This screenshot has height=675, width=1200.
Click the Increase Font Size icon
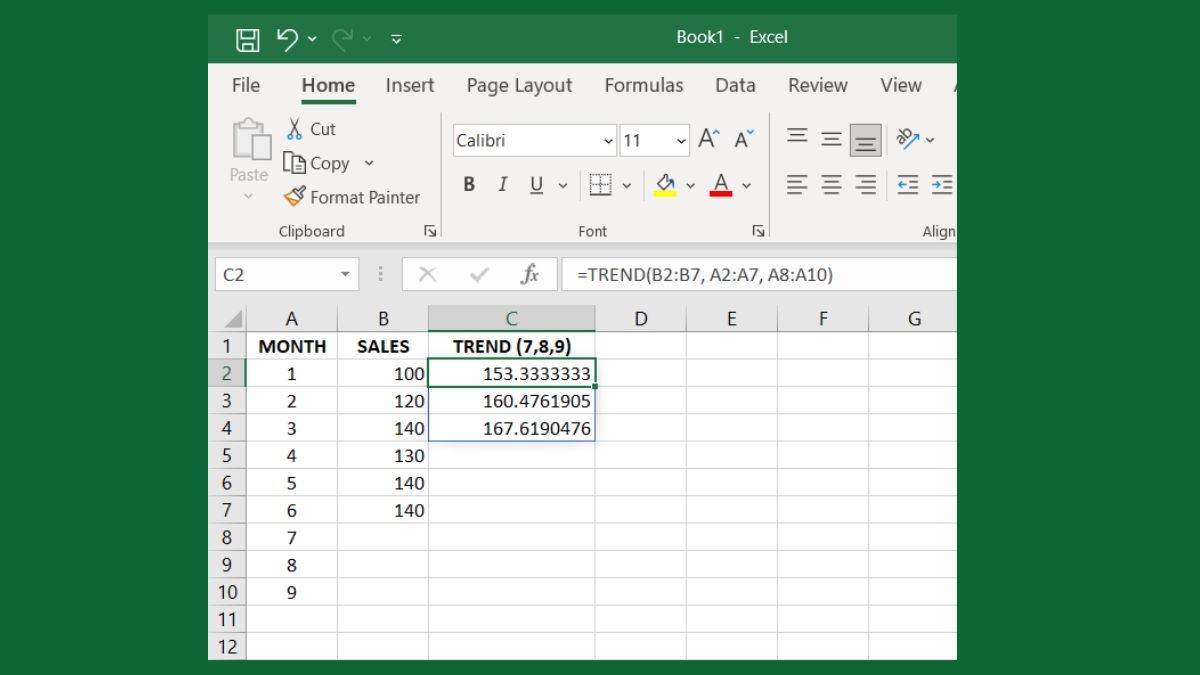707,137
